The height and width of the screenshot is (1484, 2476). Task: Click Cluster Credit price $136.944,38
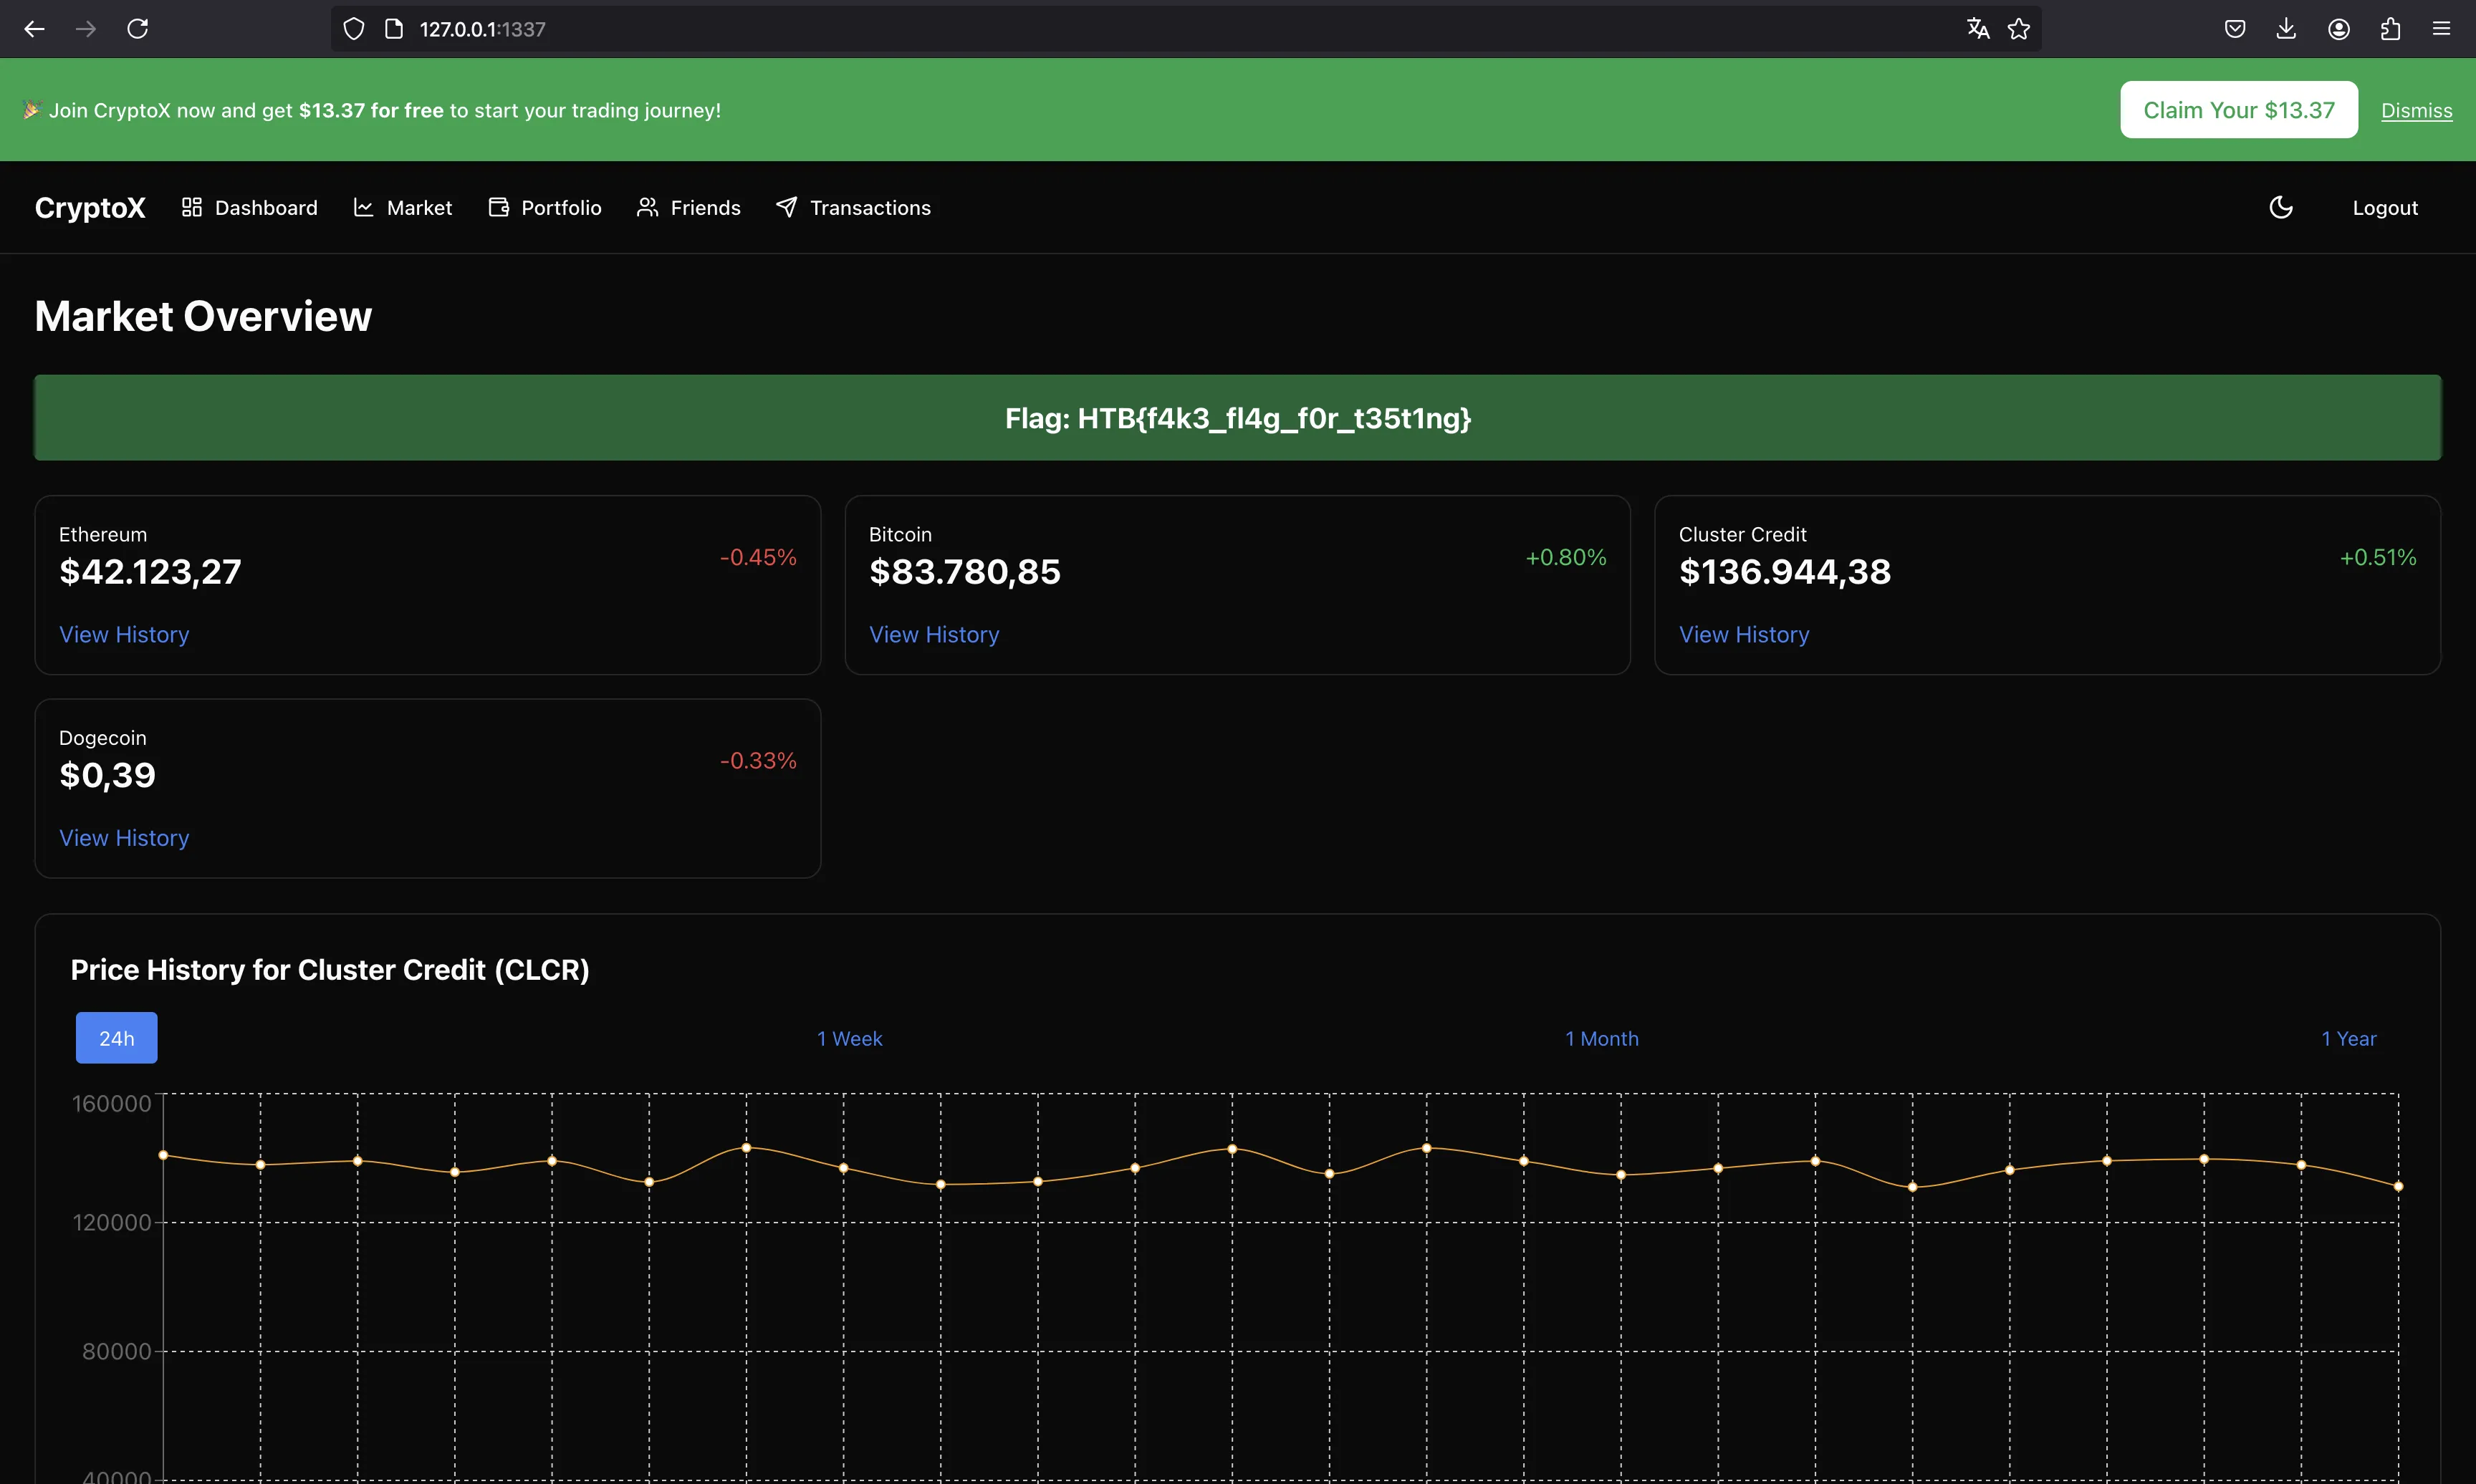(1785, 571)
